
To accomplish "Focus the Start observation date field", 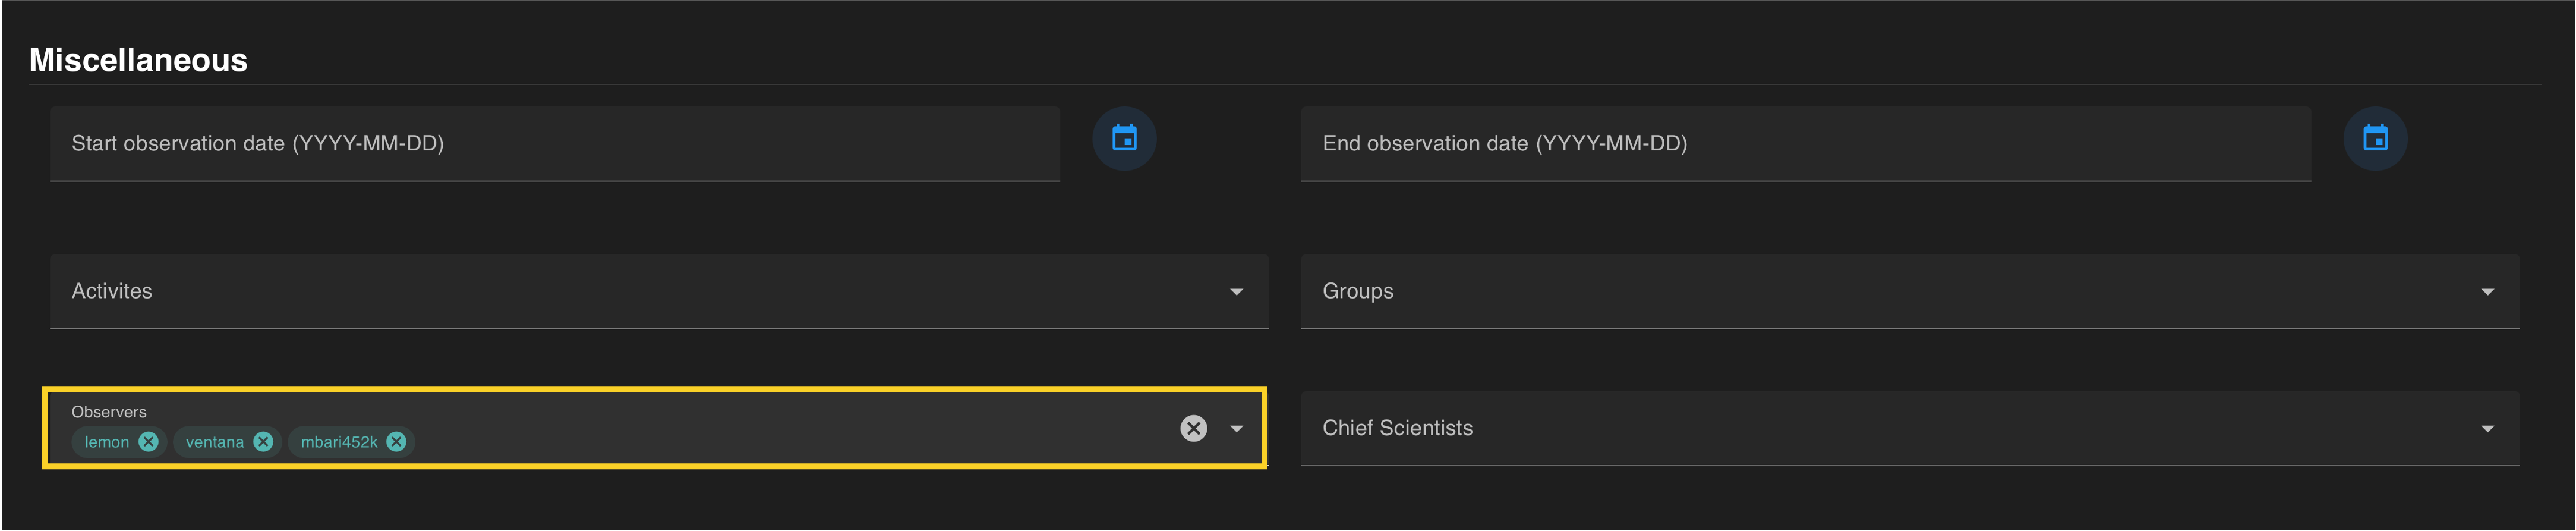I will [x=555, y=144].
